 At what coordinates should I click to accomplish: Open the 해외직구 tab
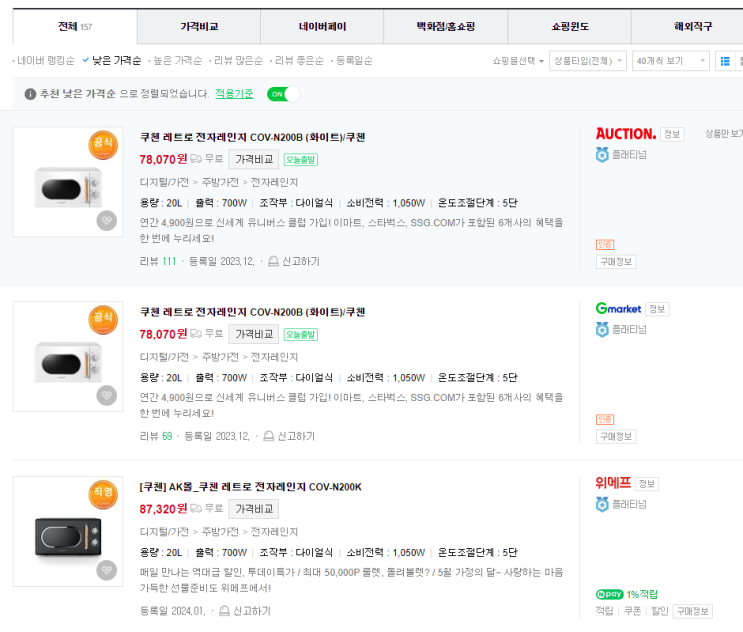point(693,27)
